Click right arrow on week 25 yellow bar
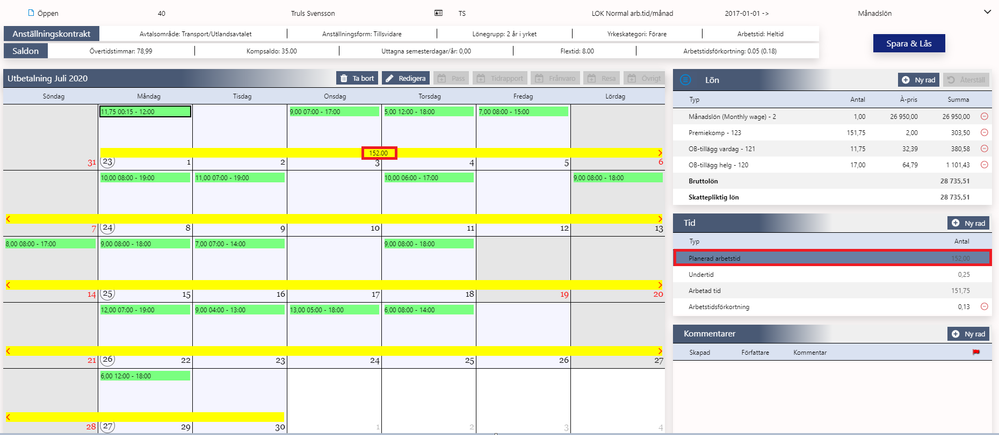This screenshot has height=435, width=999. tap(659, 285)
